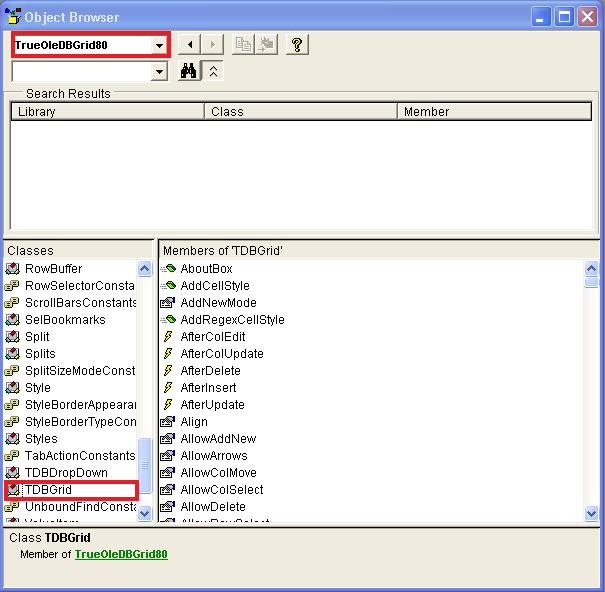Open the search text dropdown arrow
Screen dimensions: 605x592
tap(160, 72)
